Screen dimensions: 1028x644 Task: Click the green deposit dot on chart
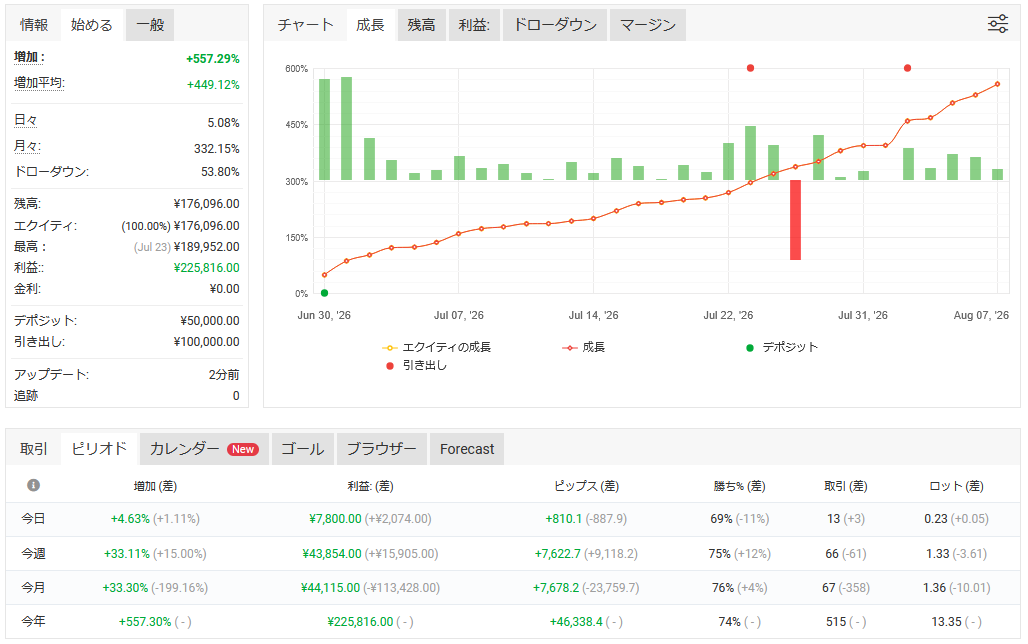tap(325, 293)
